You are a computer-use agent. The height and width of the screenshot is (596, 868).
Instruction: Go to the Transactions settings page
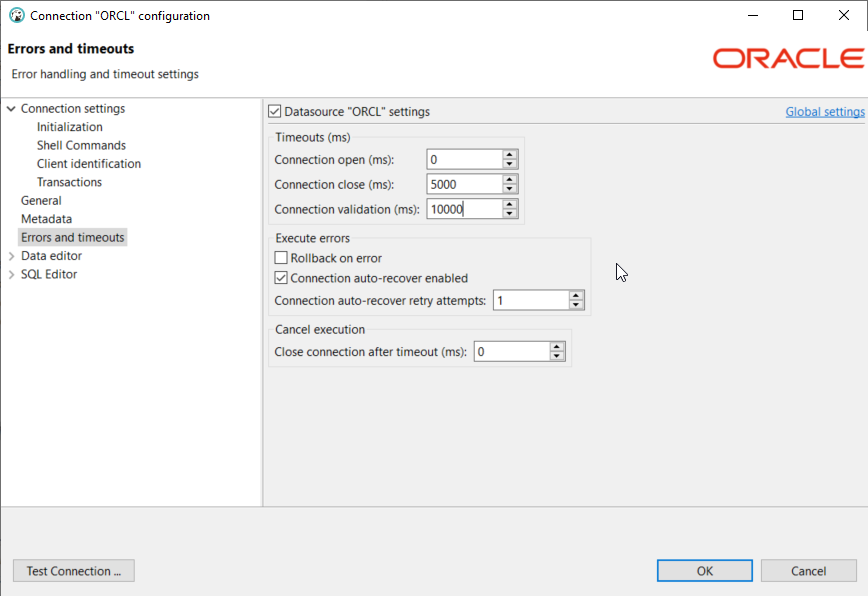[69, 181]
